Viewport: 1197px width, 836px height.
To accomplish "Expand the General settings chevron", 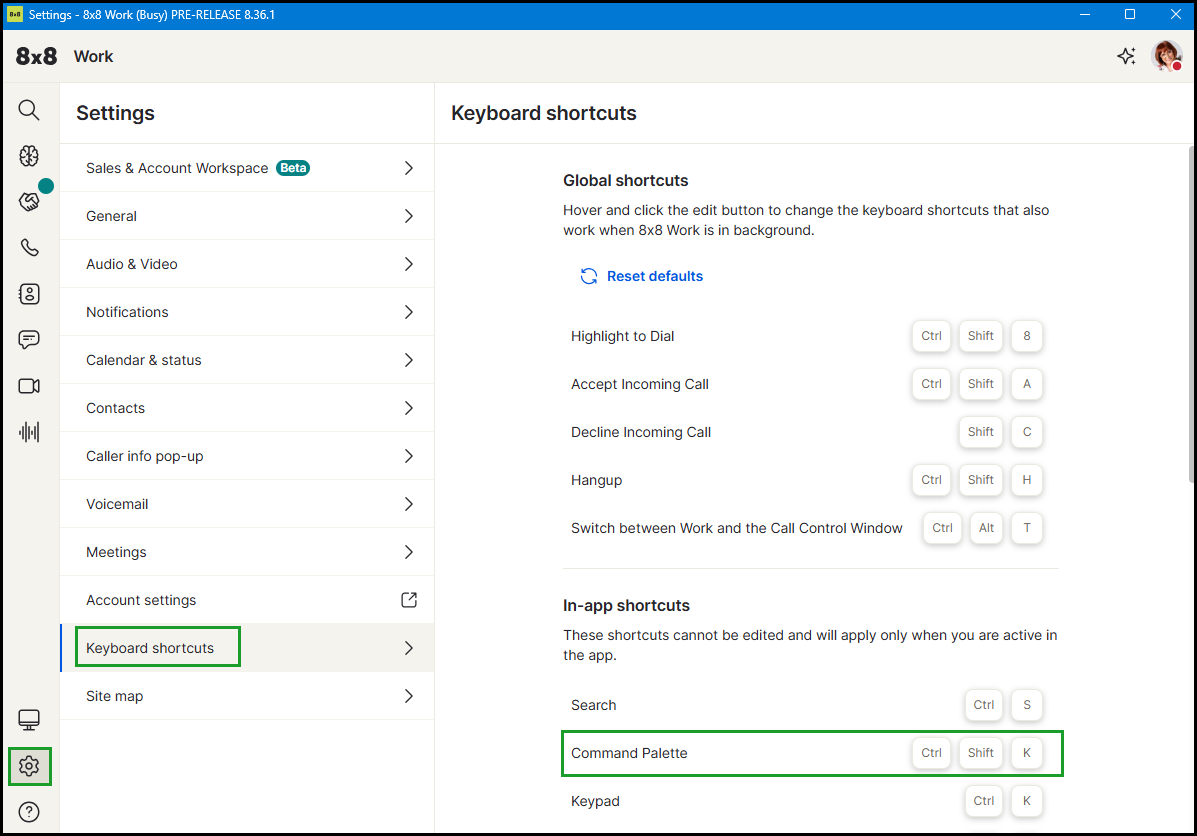I will point(409,216).
